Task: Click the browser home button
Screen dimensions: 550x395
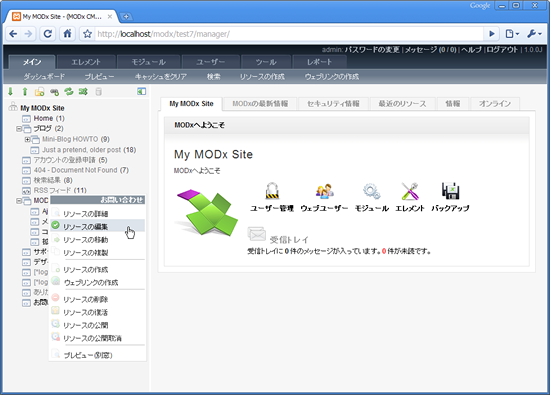Action: [67, 34]
